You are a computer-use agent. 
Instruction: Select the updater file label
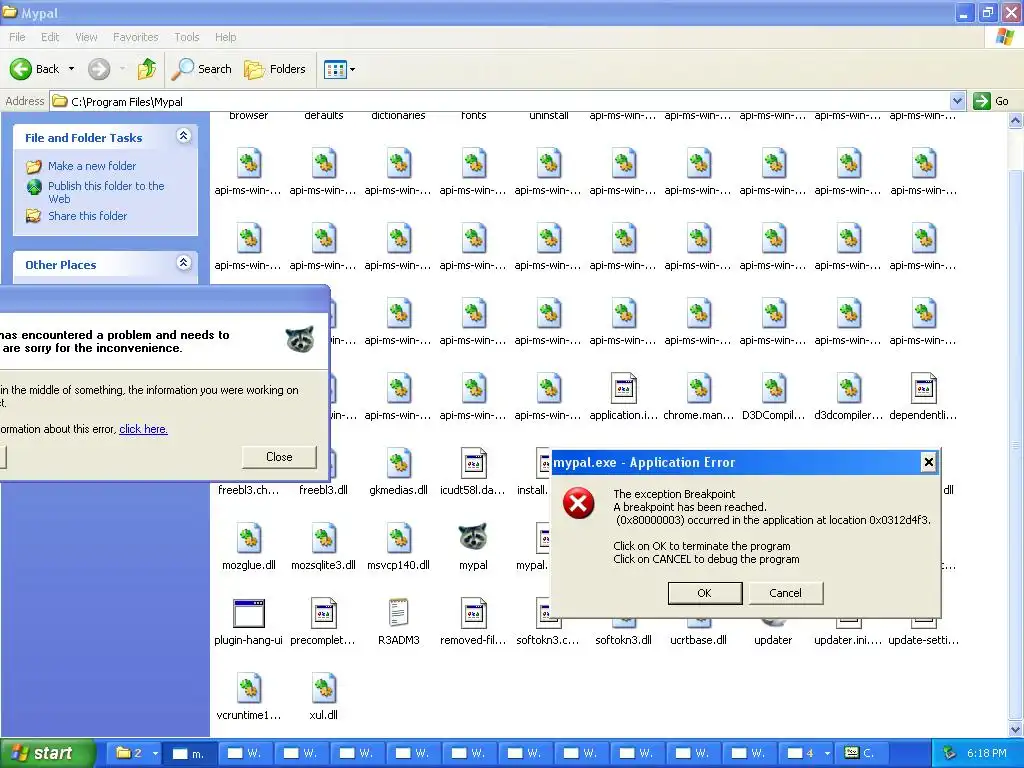point(773,640)
